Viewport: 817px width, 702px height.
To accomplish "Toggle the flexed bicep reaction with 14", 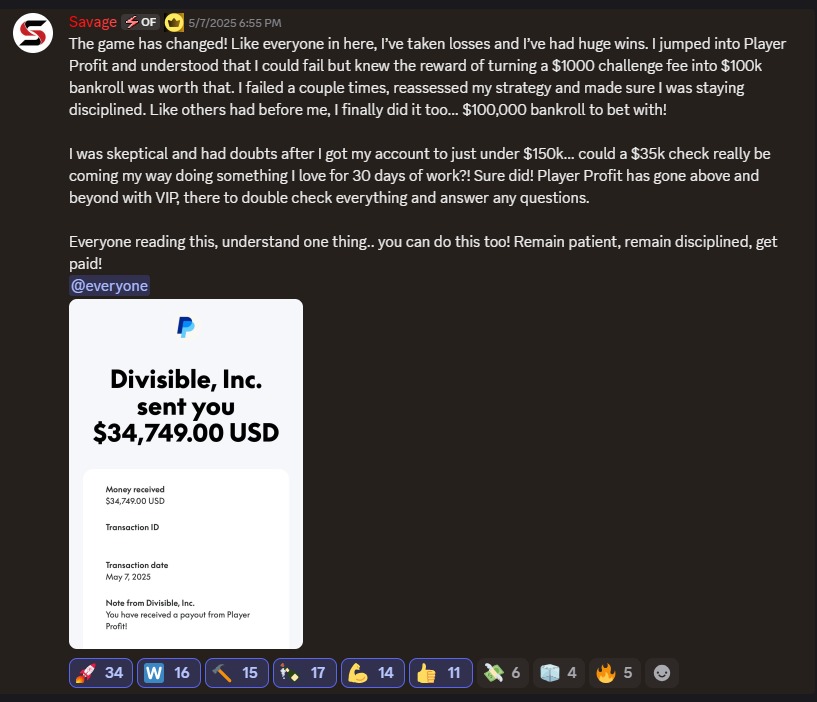I will [x=373, y=673].
